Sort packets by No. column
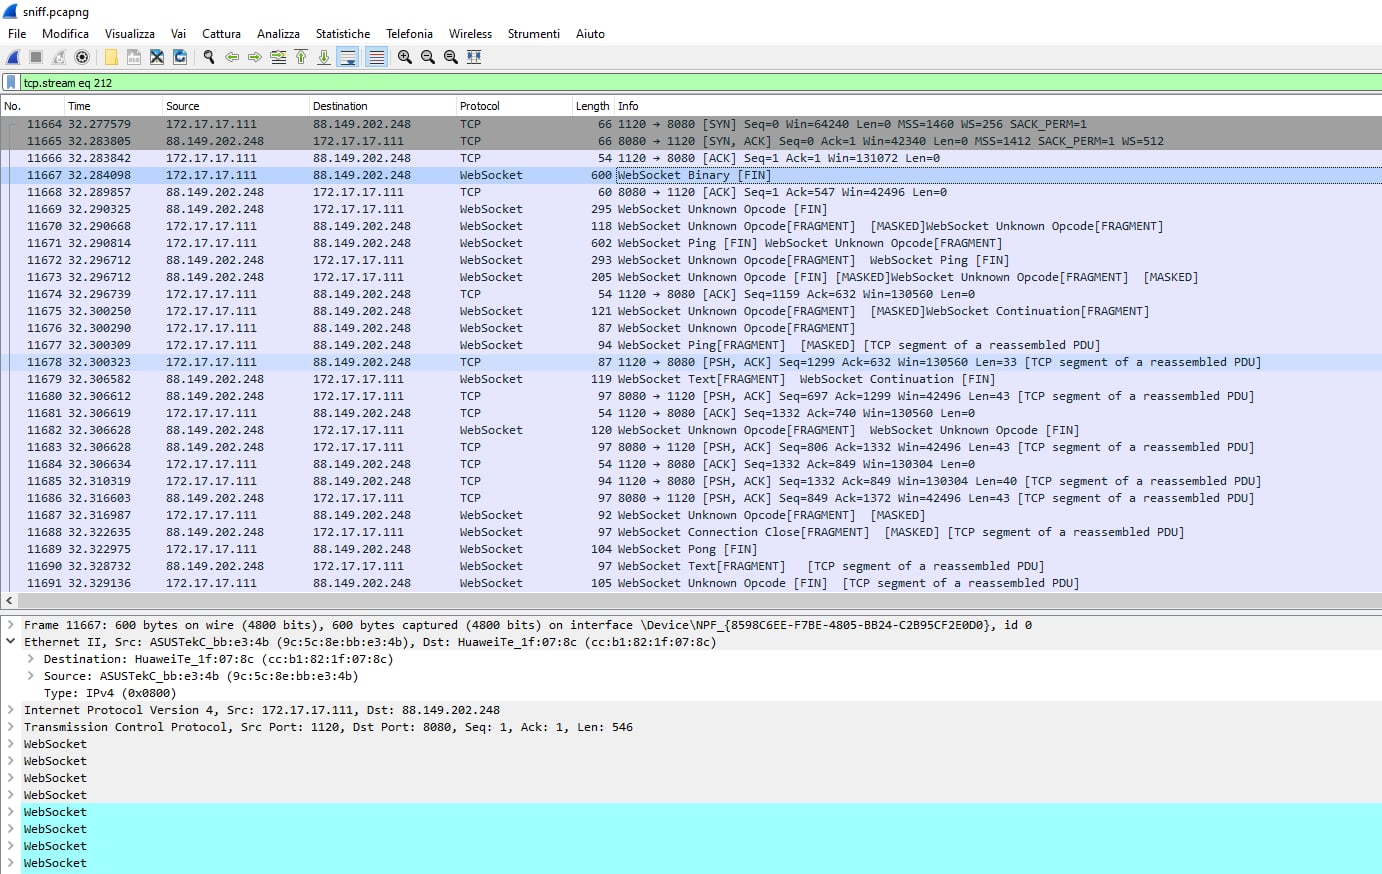Image resolution: width=1382 pixels, height=874 pixels. pos(32,106)
